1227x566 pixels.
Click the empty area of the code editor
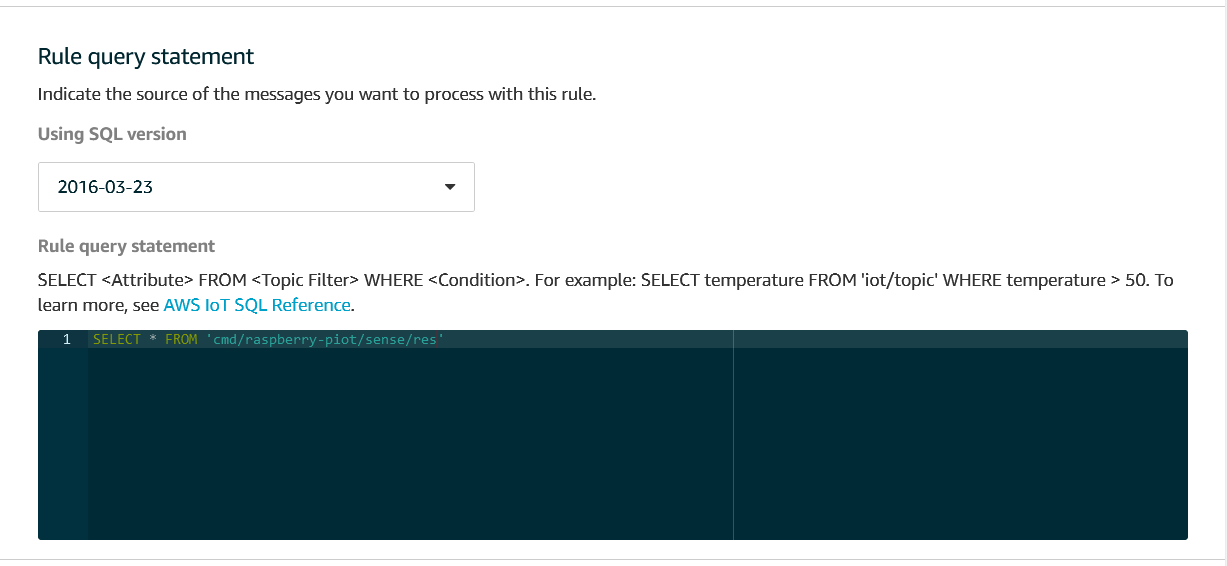410,444
